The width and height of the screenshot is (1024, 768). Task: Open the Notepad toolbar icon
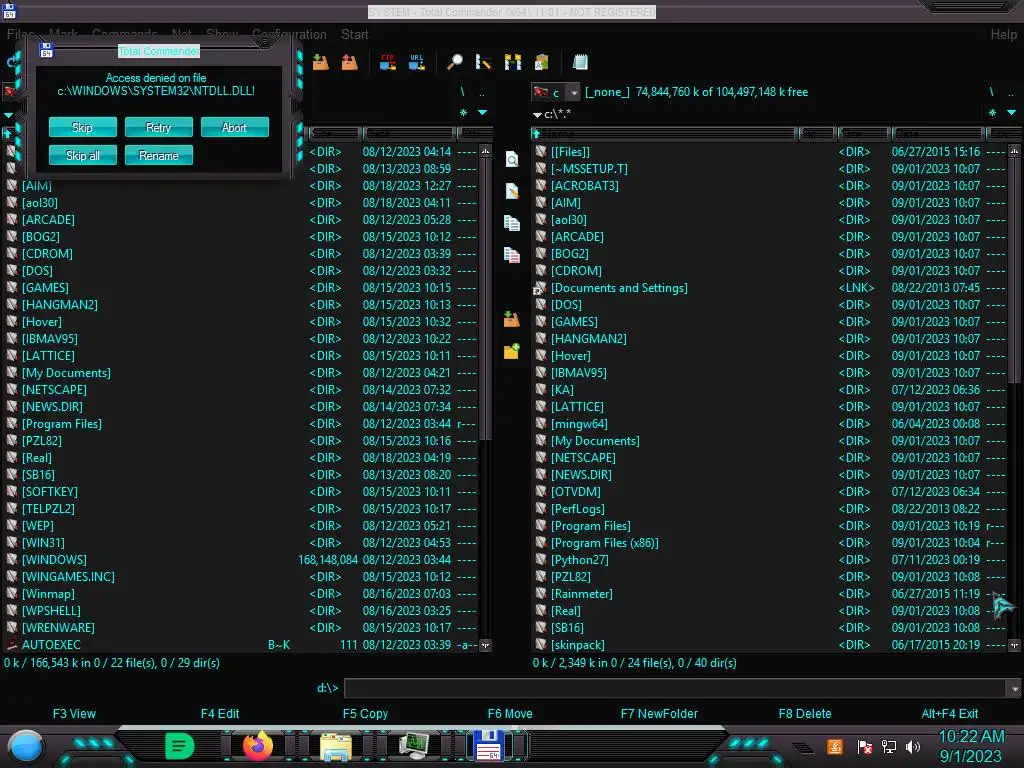coord(580,62)
